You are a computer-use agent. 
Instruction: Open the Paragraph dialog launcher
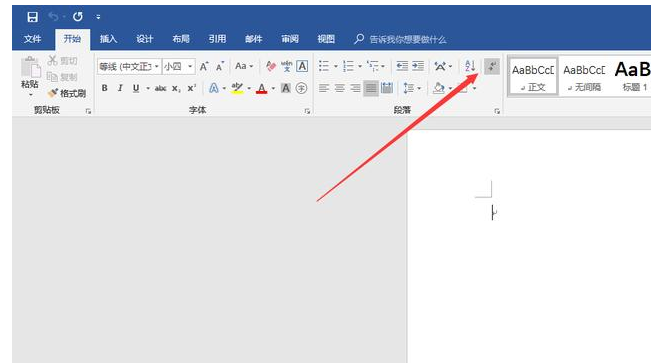tap(497, 111)
